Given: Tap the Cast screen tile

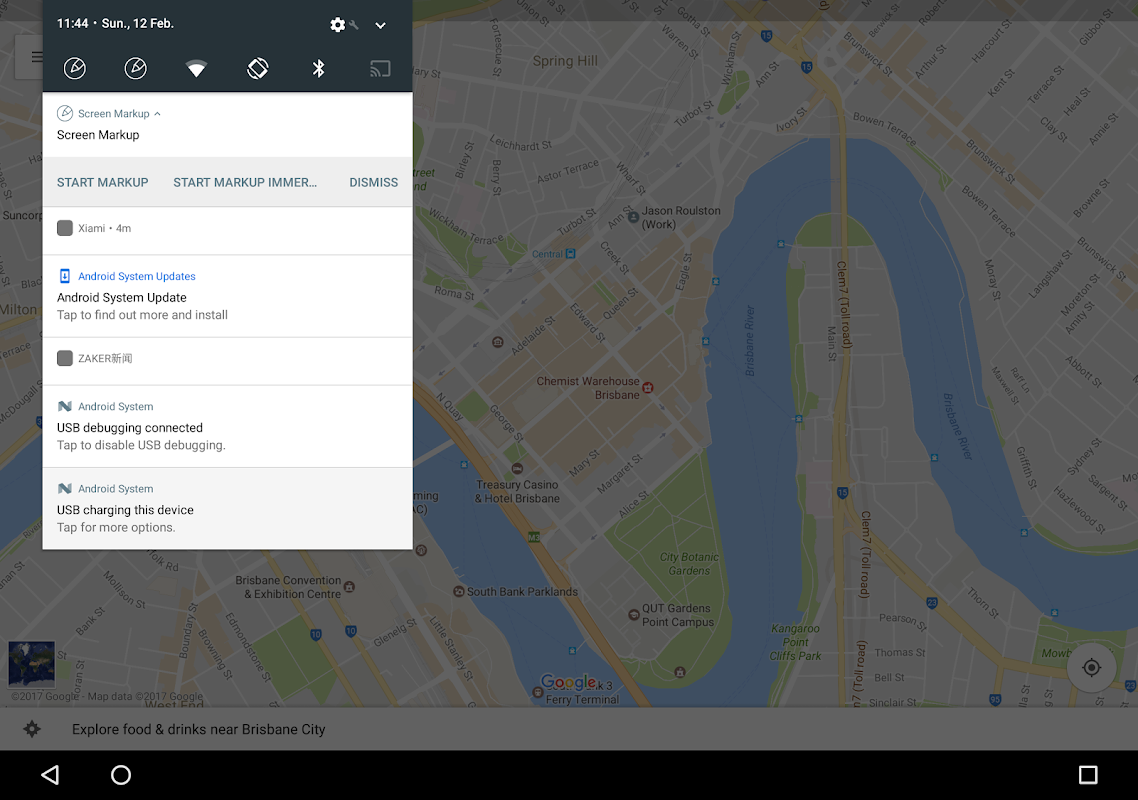Looking at the screenshot, I should coord(380,69).
